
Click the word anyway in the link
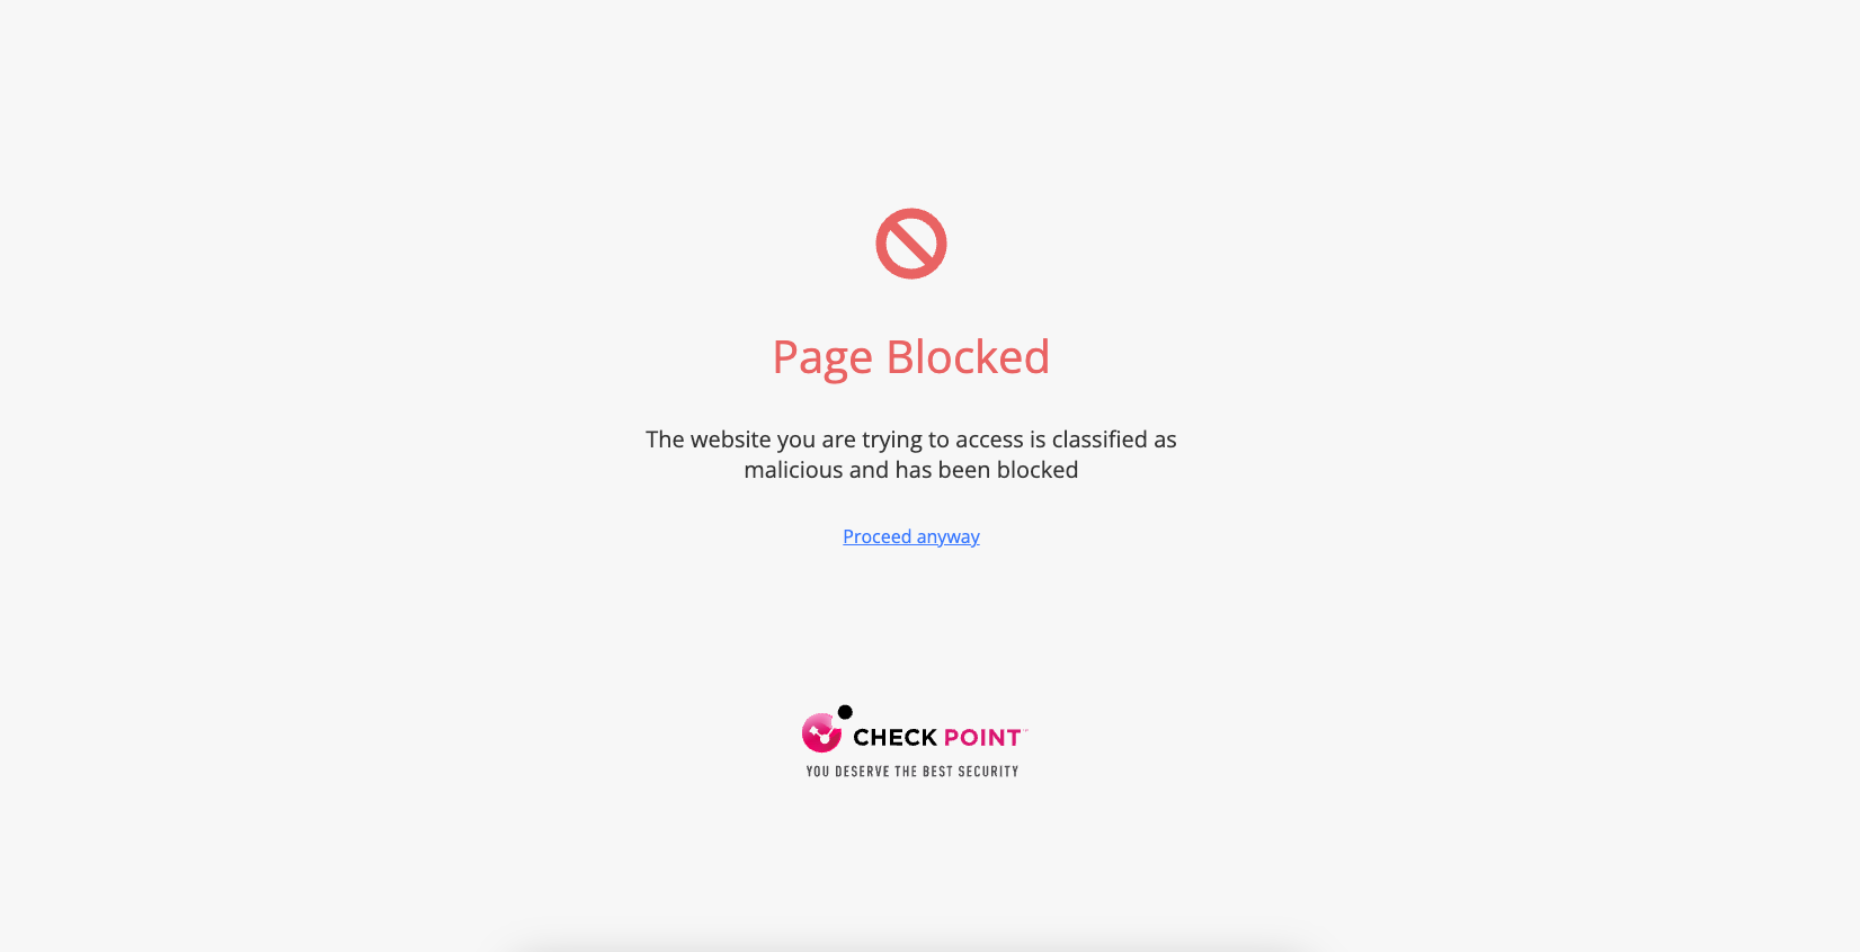coord(948,538)
